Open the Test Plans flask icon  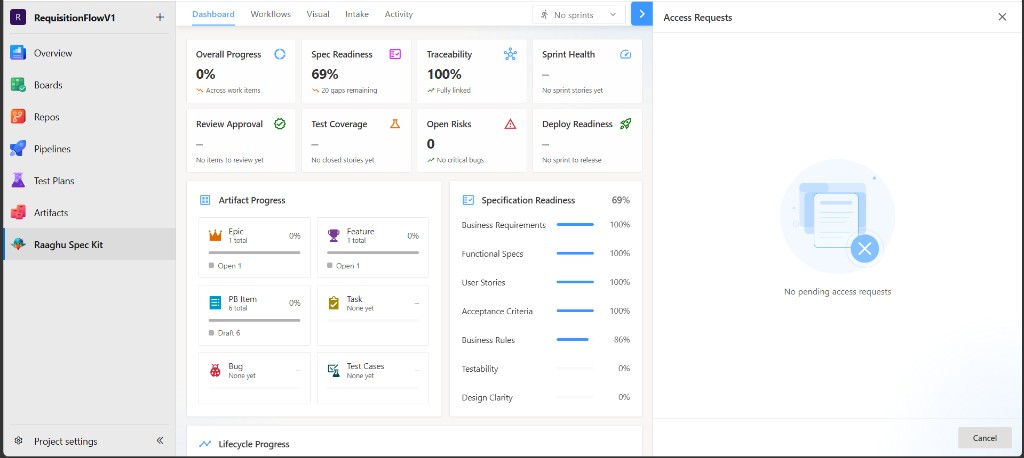point(18,181)
